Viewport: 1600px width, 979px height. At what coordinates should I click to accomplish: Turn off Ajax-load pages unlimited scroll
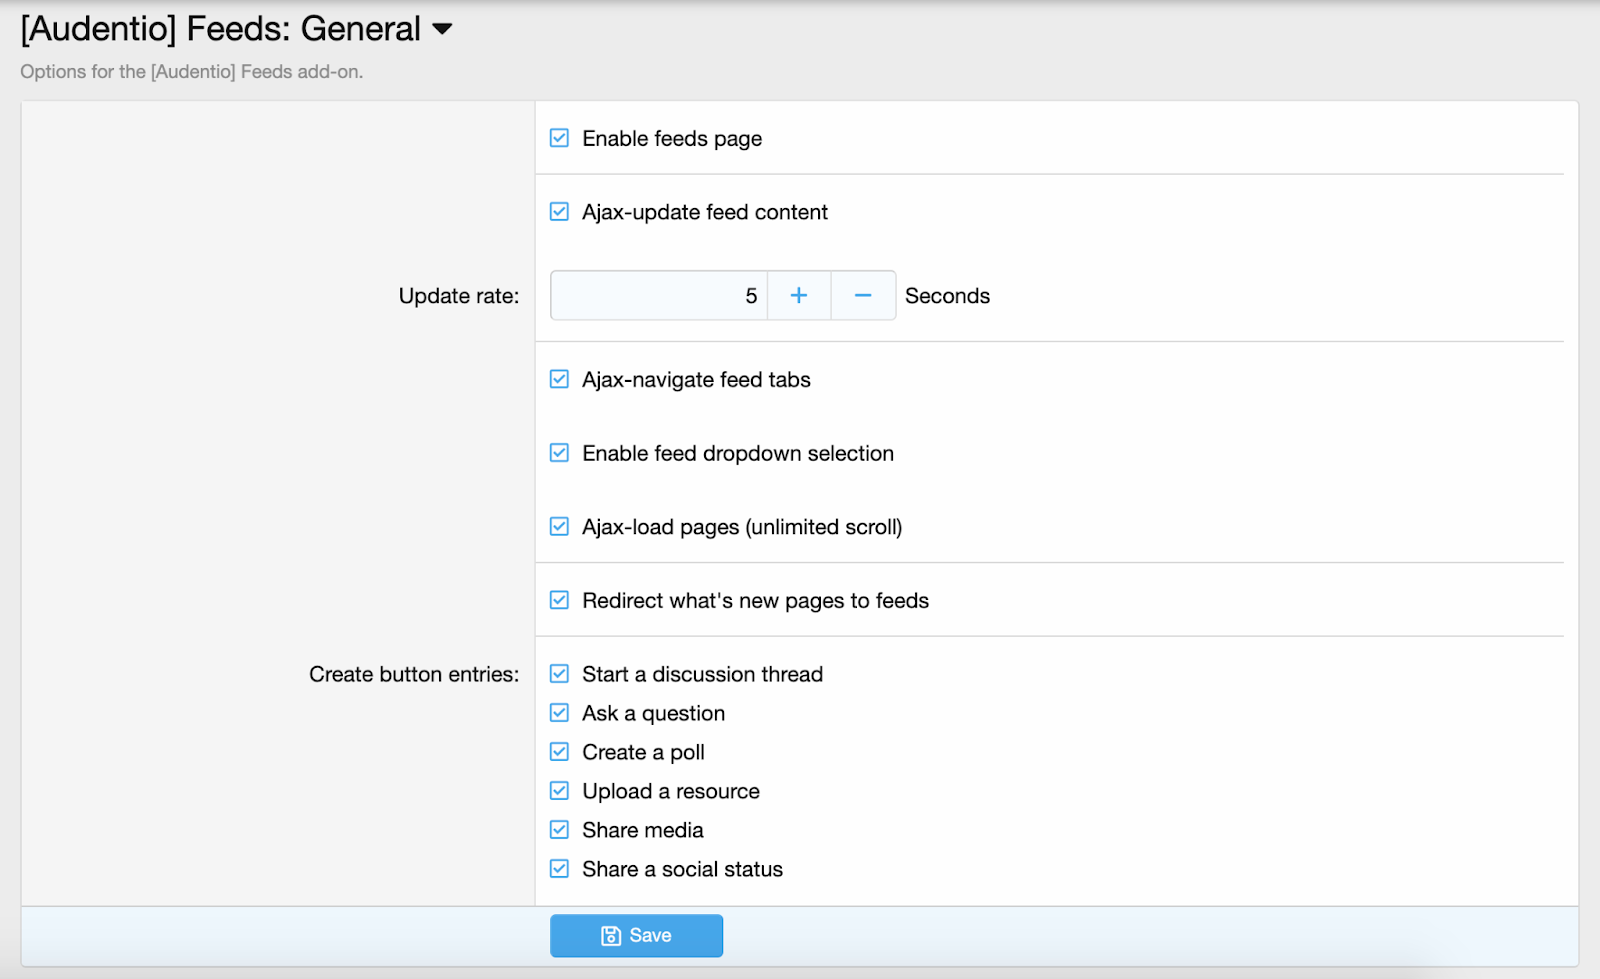[560, 527]
